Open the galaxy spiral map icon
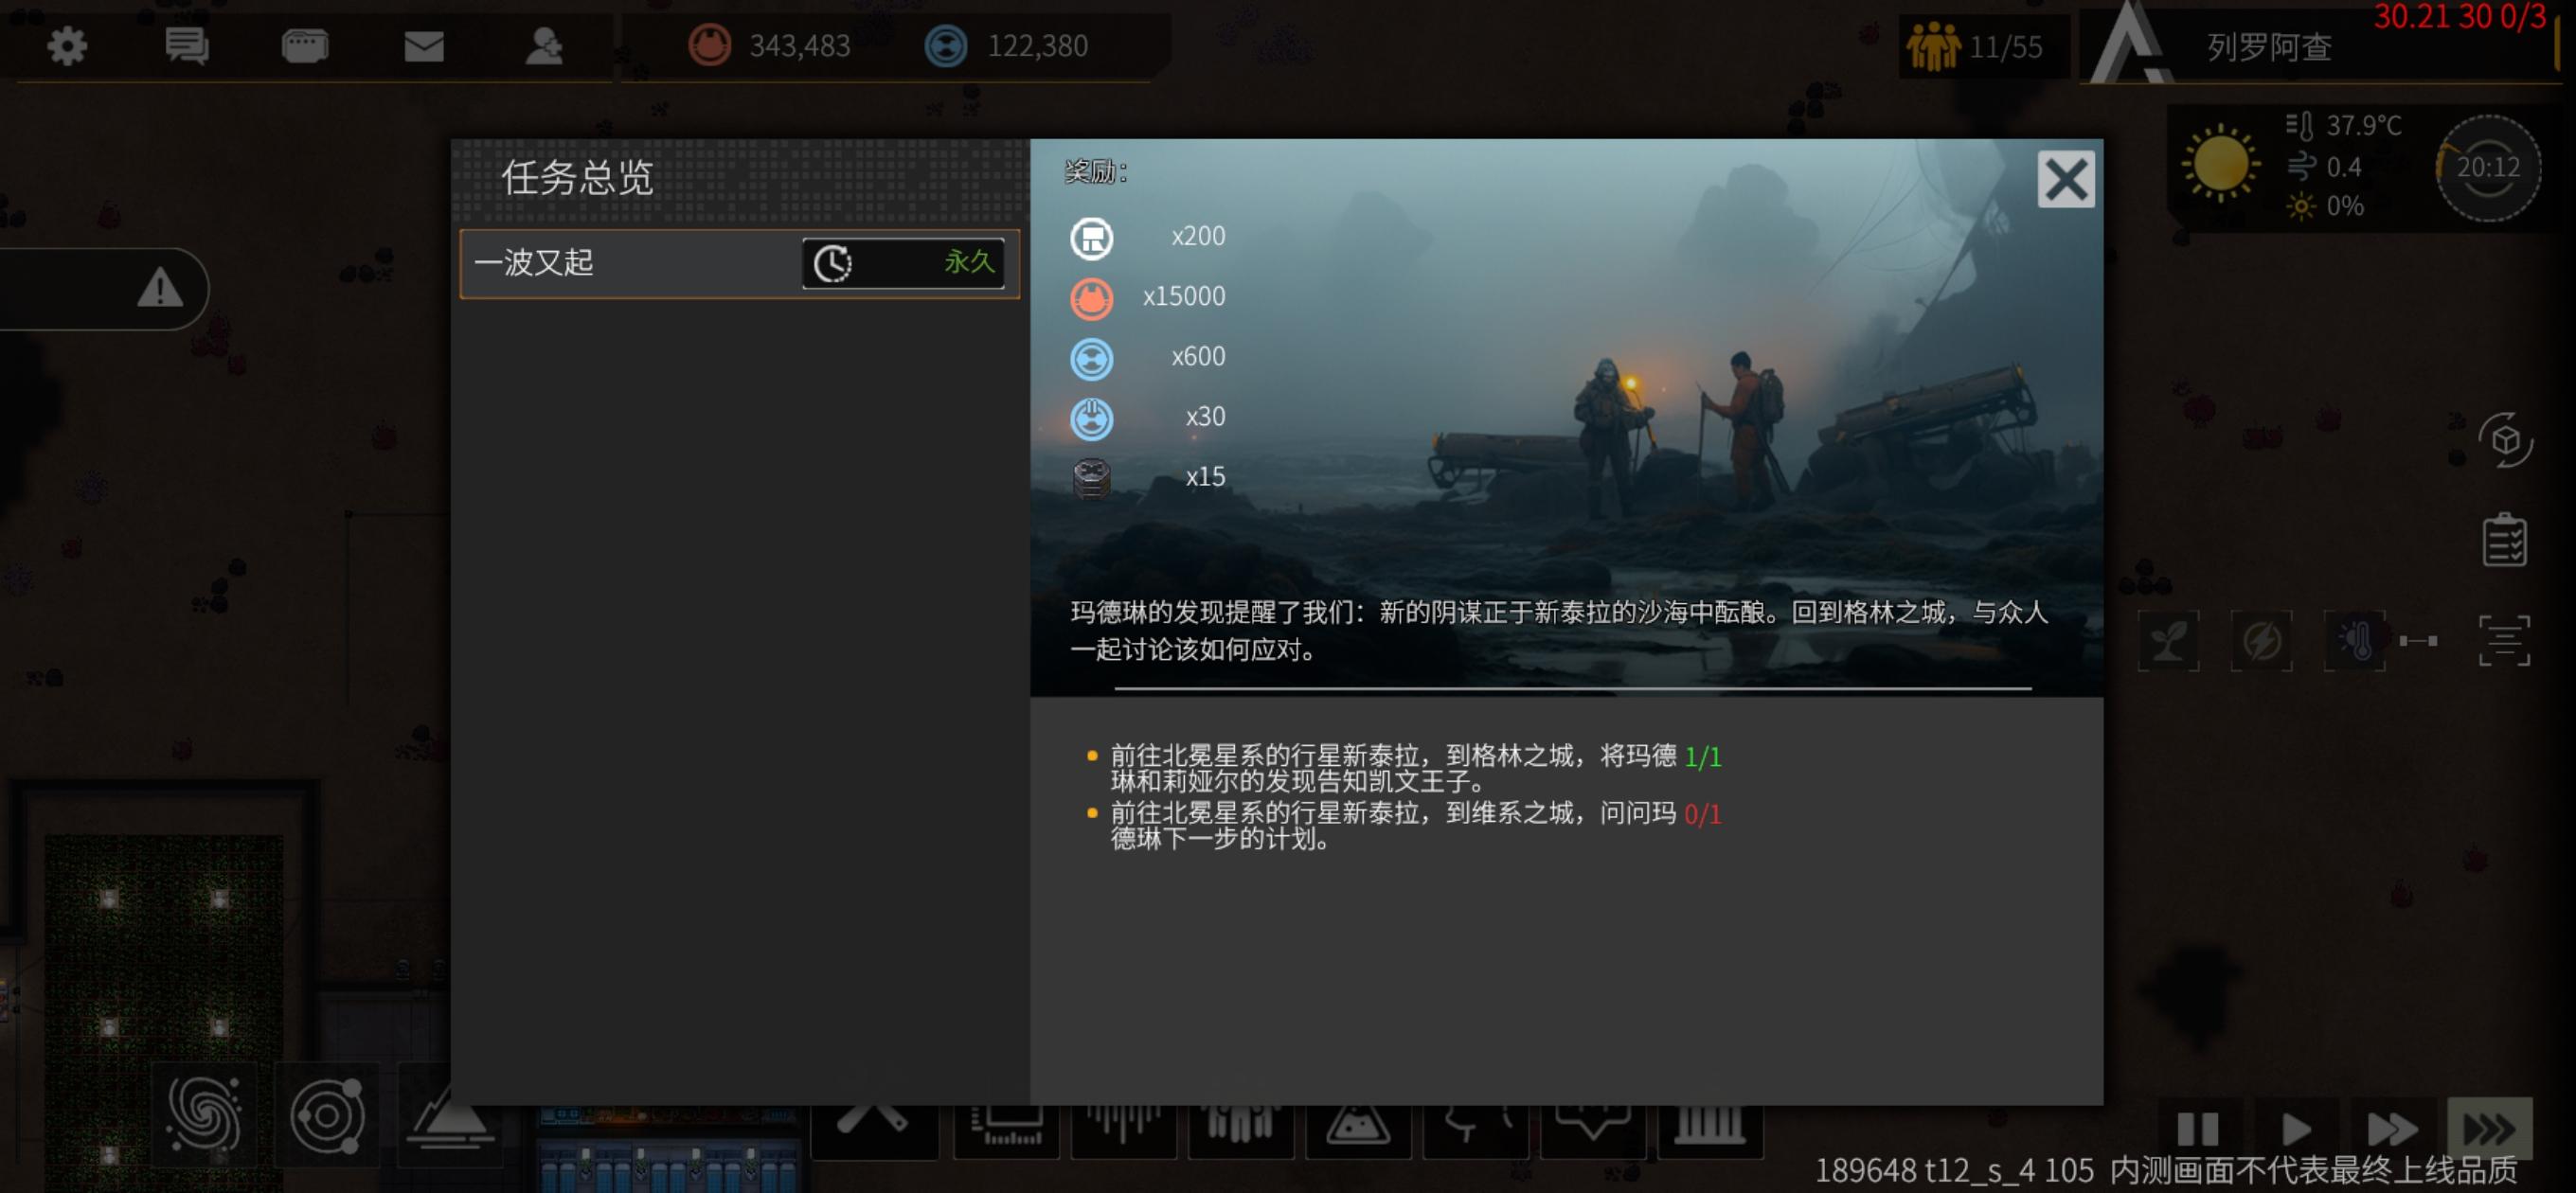This screenshot has height=1193, width=2576. point(205,1113)
